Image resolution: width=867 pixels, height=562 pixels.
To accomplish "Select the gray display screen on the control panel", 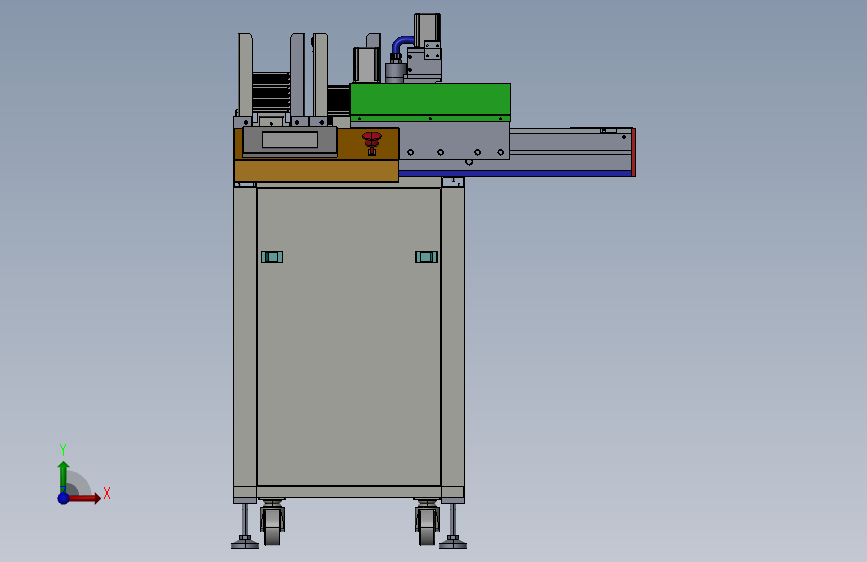I will coord(290,139).
